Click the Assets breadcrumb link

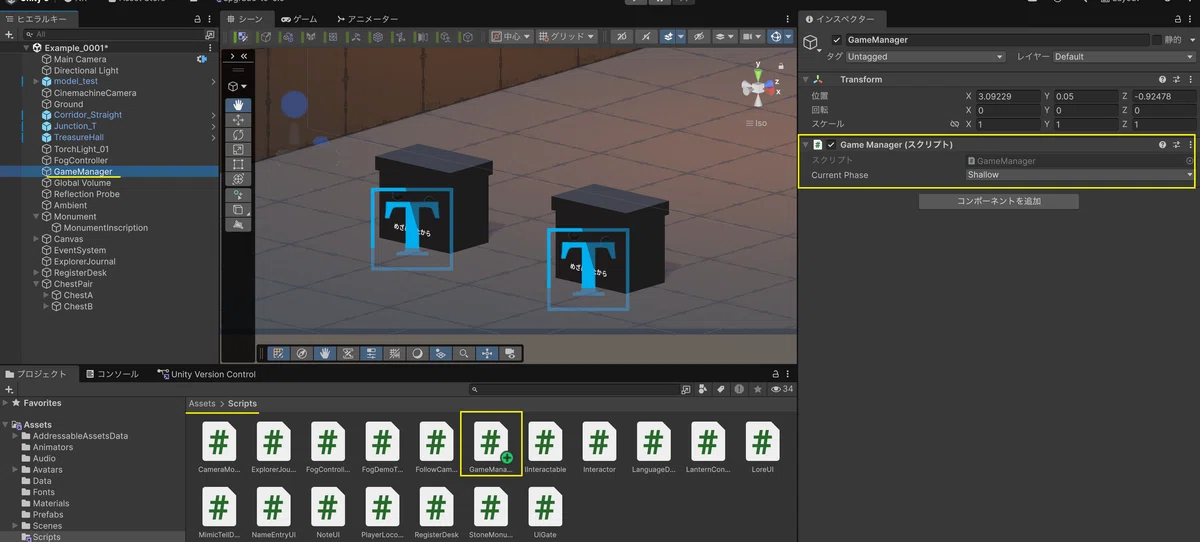201,404
